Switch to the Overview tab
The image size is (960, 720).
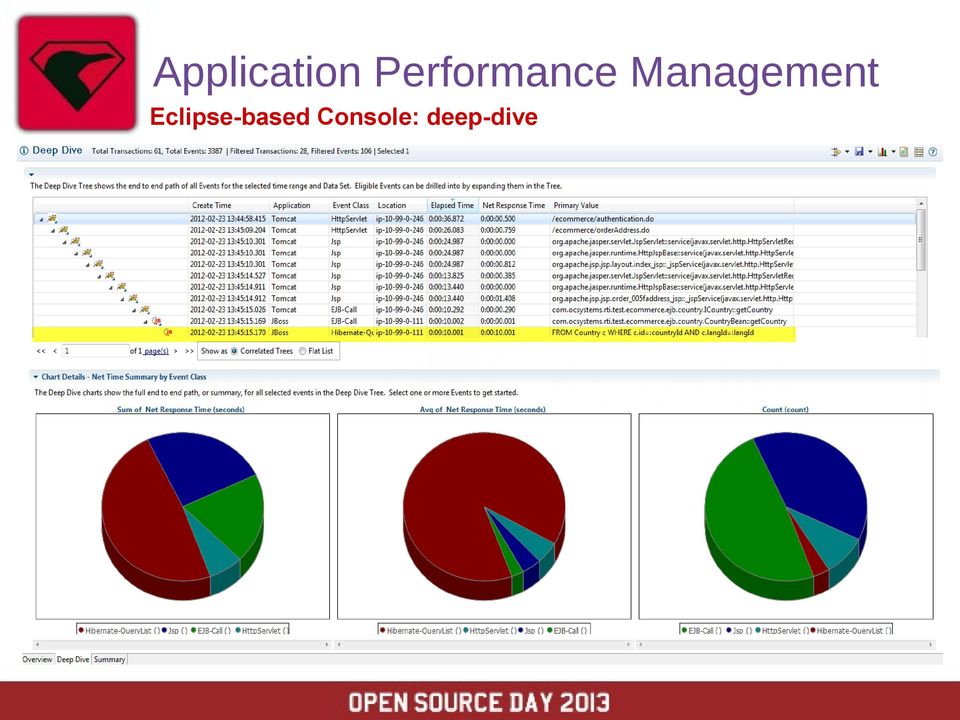coord(37,659)
